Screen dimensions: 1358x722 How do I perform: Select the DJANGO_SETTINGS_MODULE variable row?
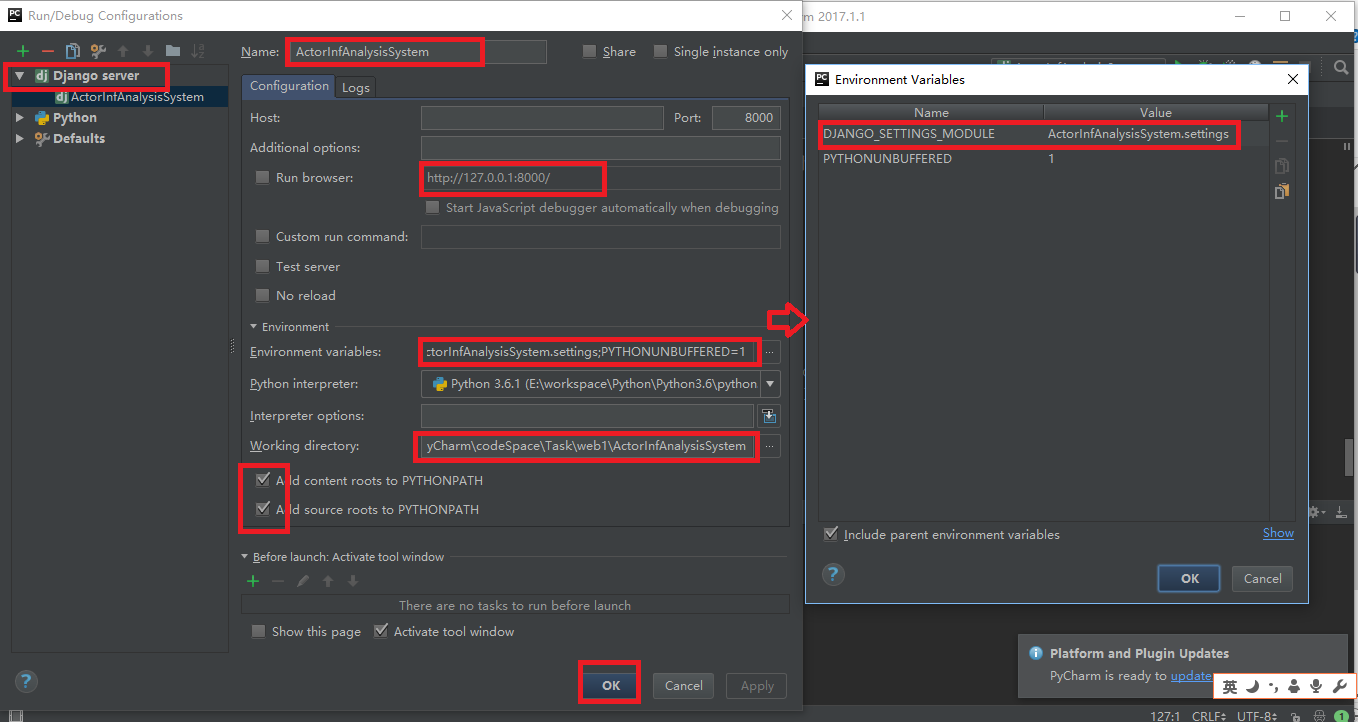[x=1043, y=134]
